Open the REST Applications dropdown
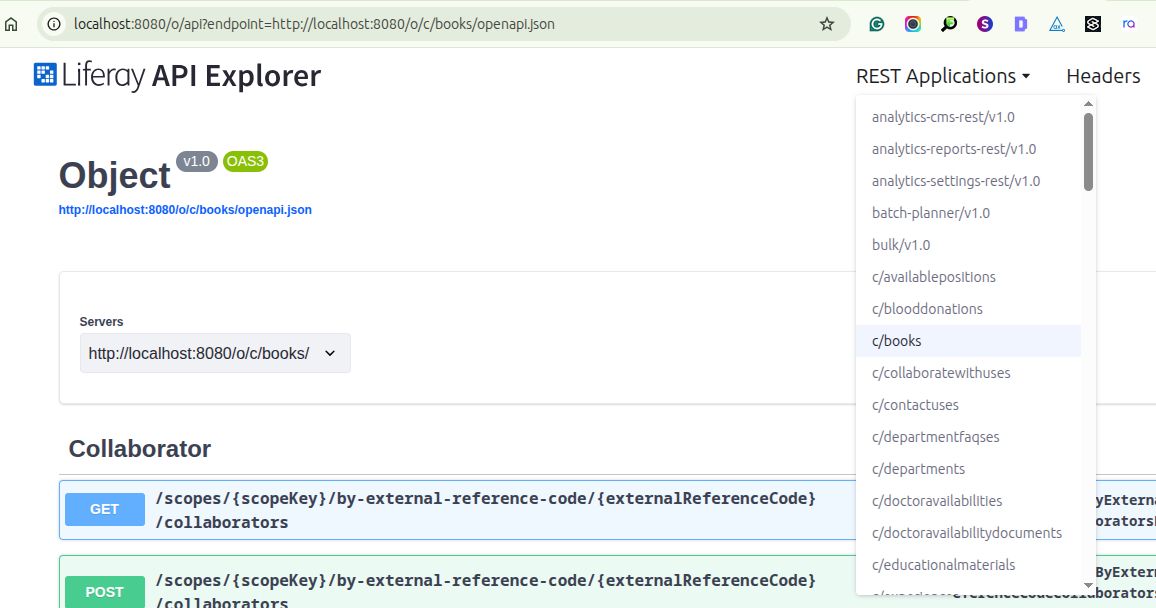 coord(943,76)
